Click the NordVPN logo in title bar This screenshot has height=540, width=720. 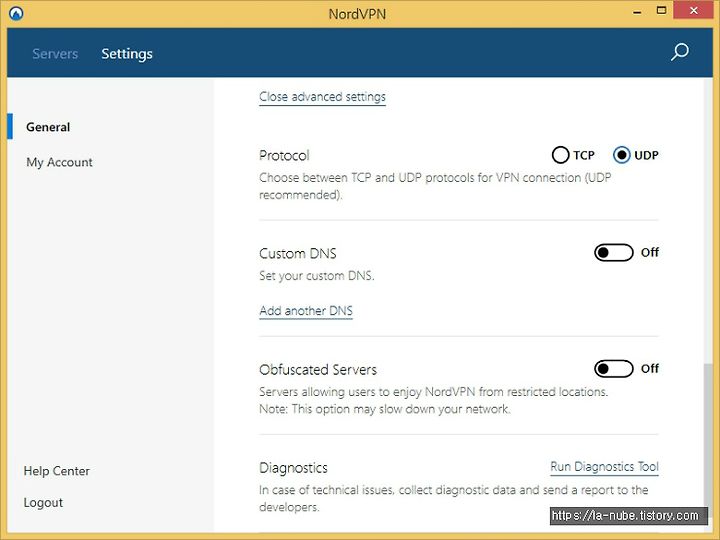click(16, 13)
